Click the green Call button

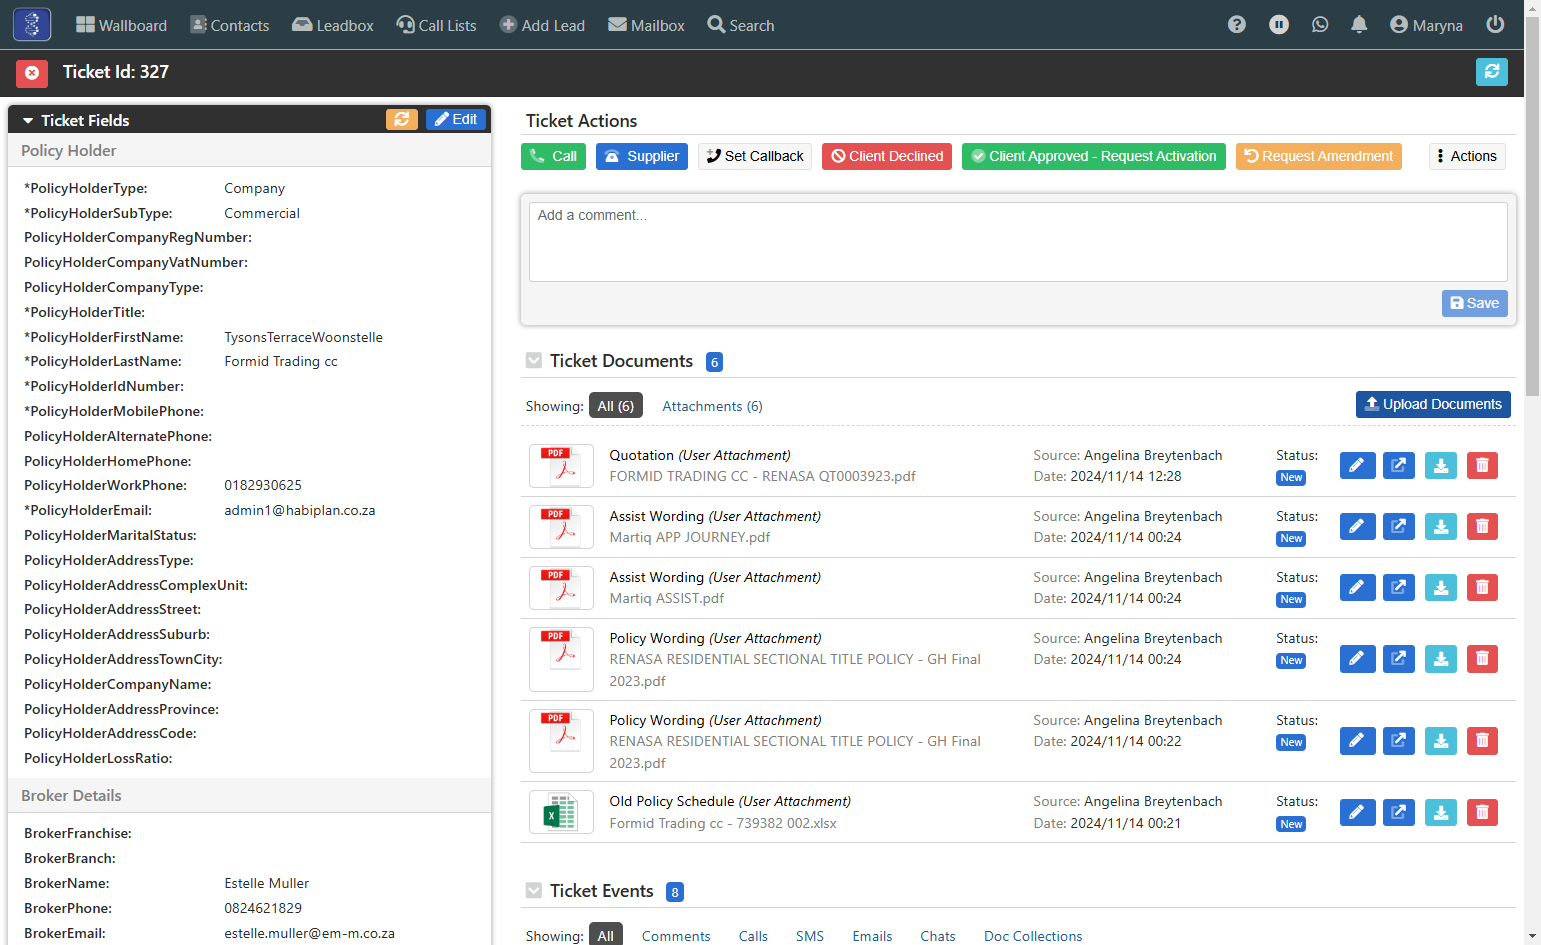point(553,156)
